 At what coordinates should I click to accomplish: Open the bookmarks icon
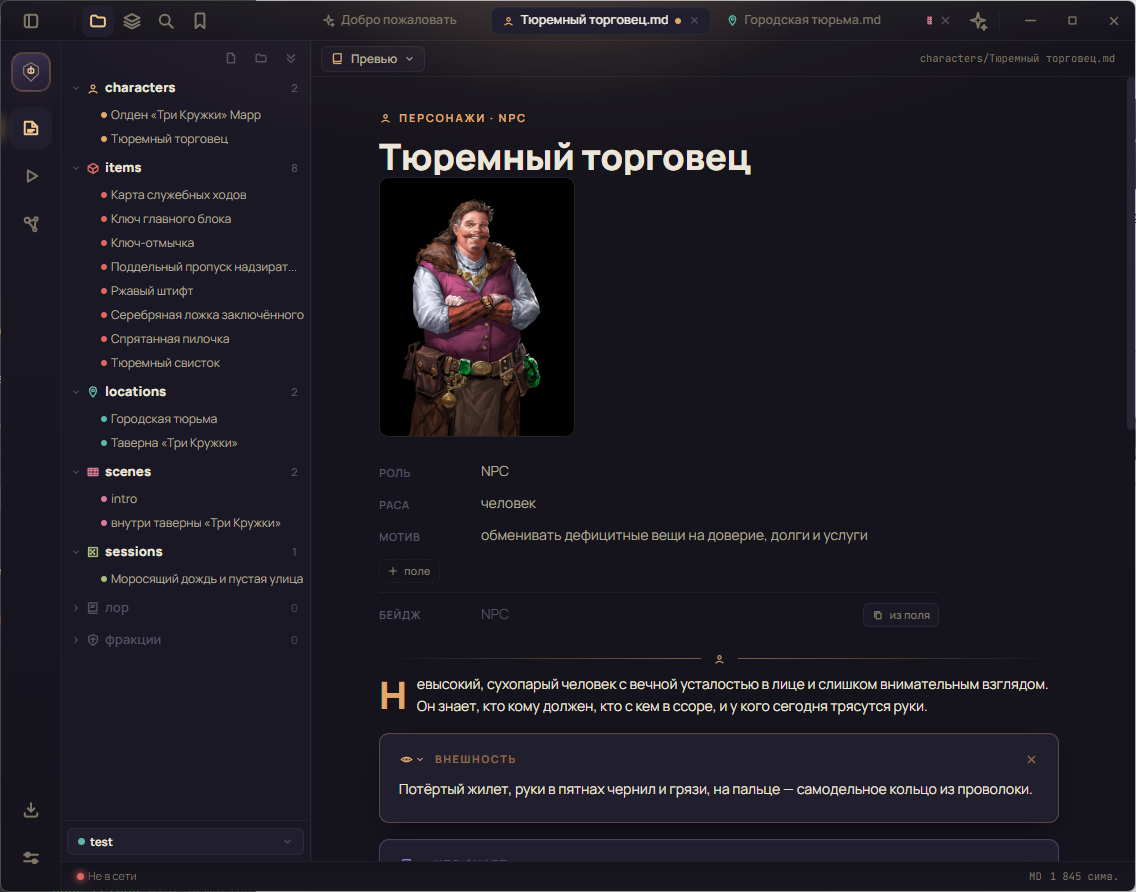point(200,21)
